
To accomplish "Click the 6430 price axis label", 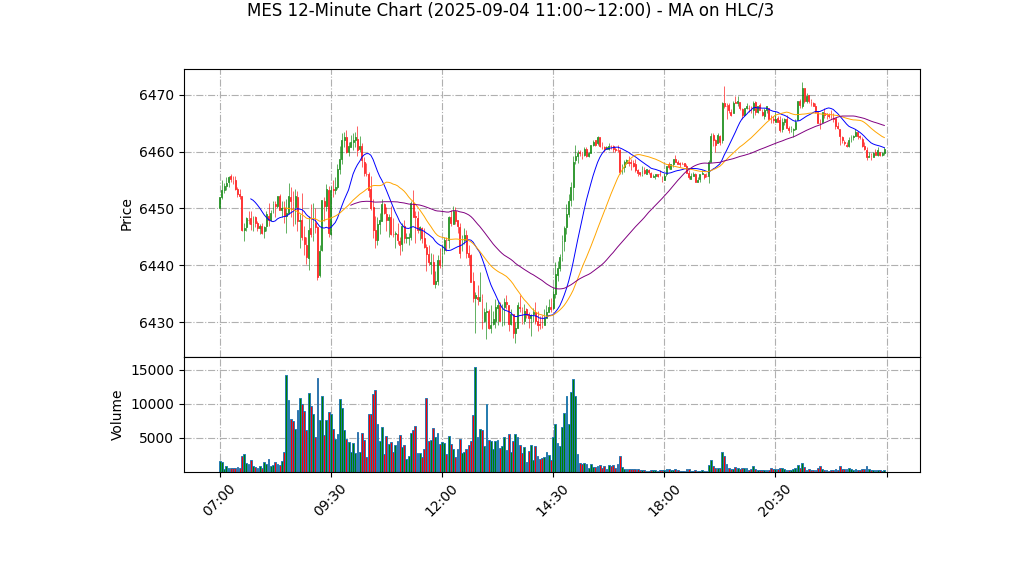I will [x=156, y=323].
